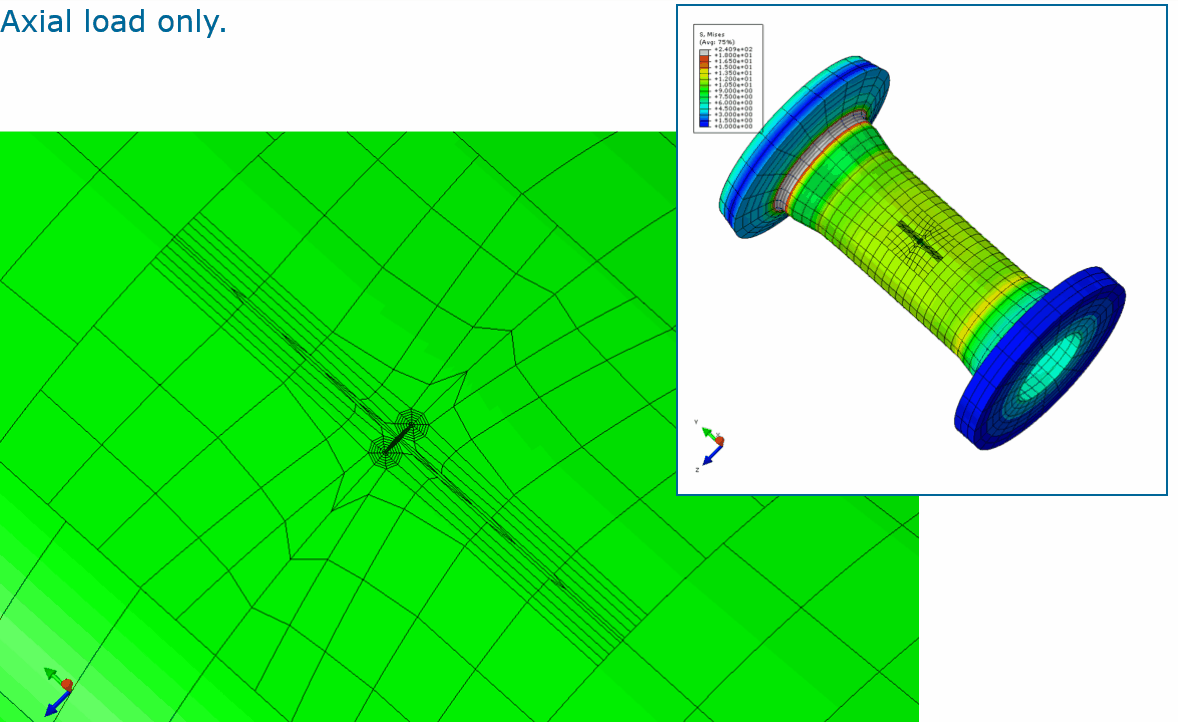Click the '(Avg: 75%)' legend label
Image resolution: width=1178 pixels, height=722 pixels.
point(716,42)
